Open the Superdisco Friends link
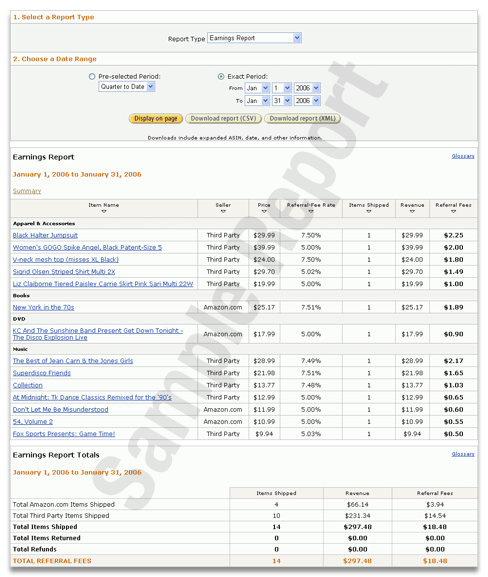This screenshot has width=488, height=577. 42,373
